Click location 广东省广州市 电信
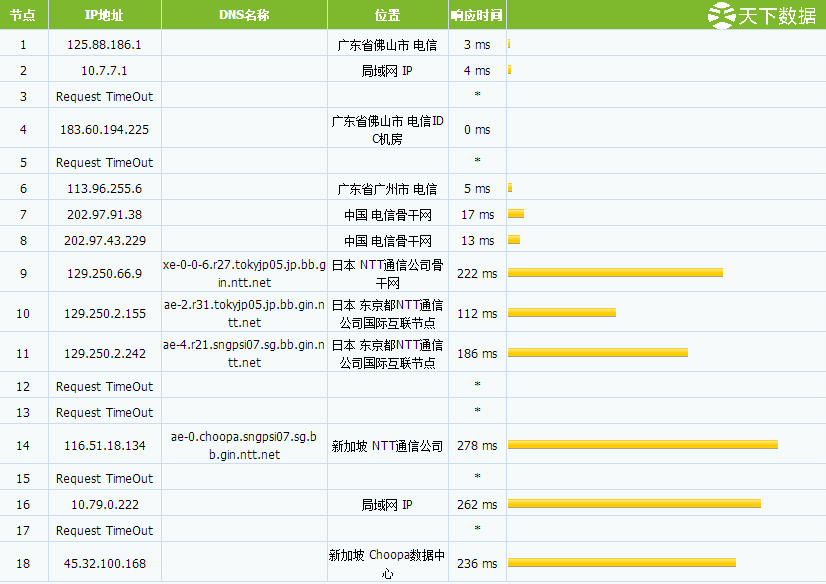826x584 pixels. (x=387, y=189)
